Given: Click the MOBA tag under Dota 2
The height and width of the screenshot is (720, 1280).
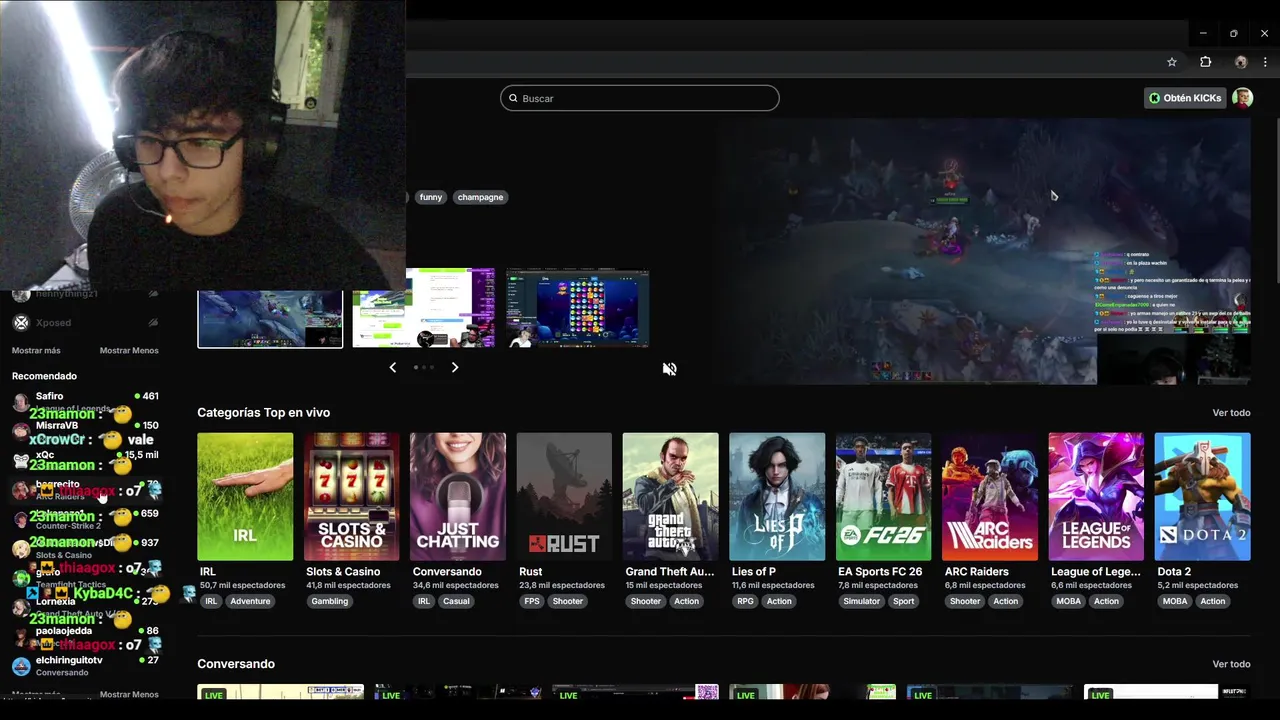Looking at the screenshot, I should (1175, 601).
